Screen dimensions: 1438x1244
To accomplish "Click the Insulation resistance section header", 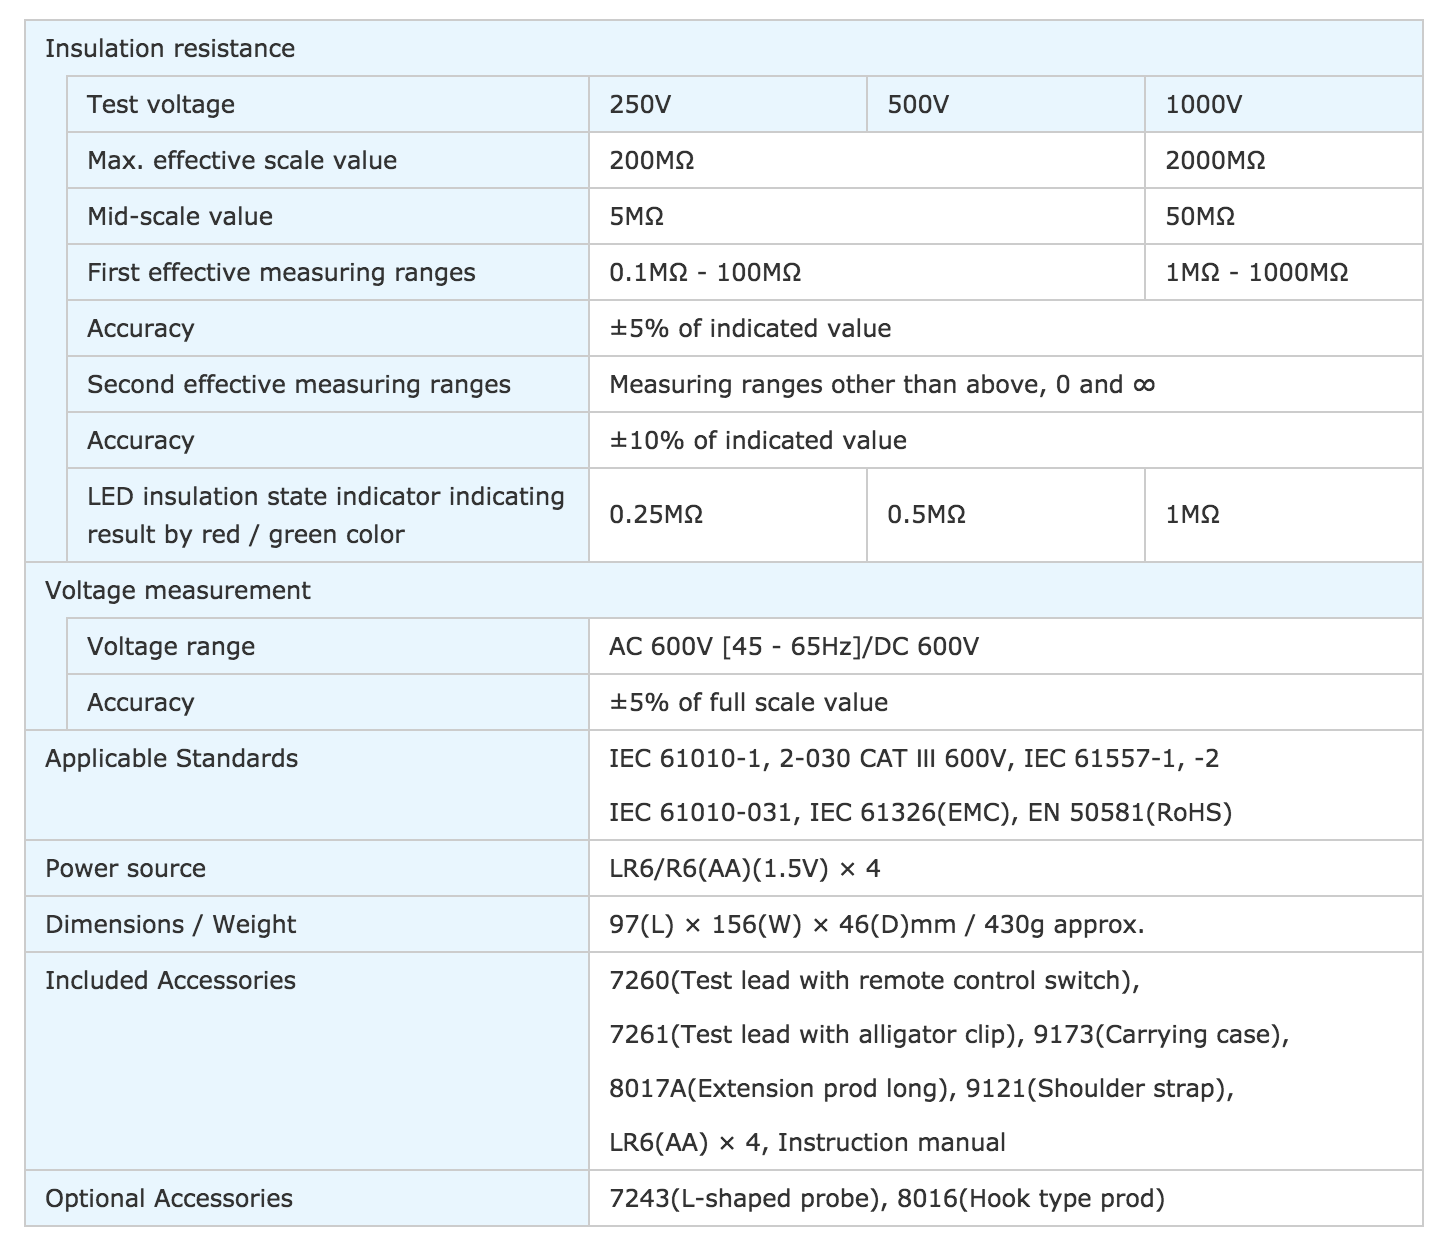I will pyautogui.click(x=170, y=49).
